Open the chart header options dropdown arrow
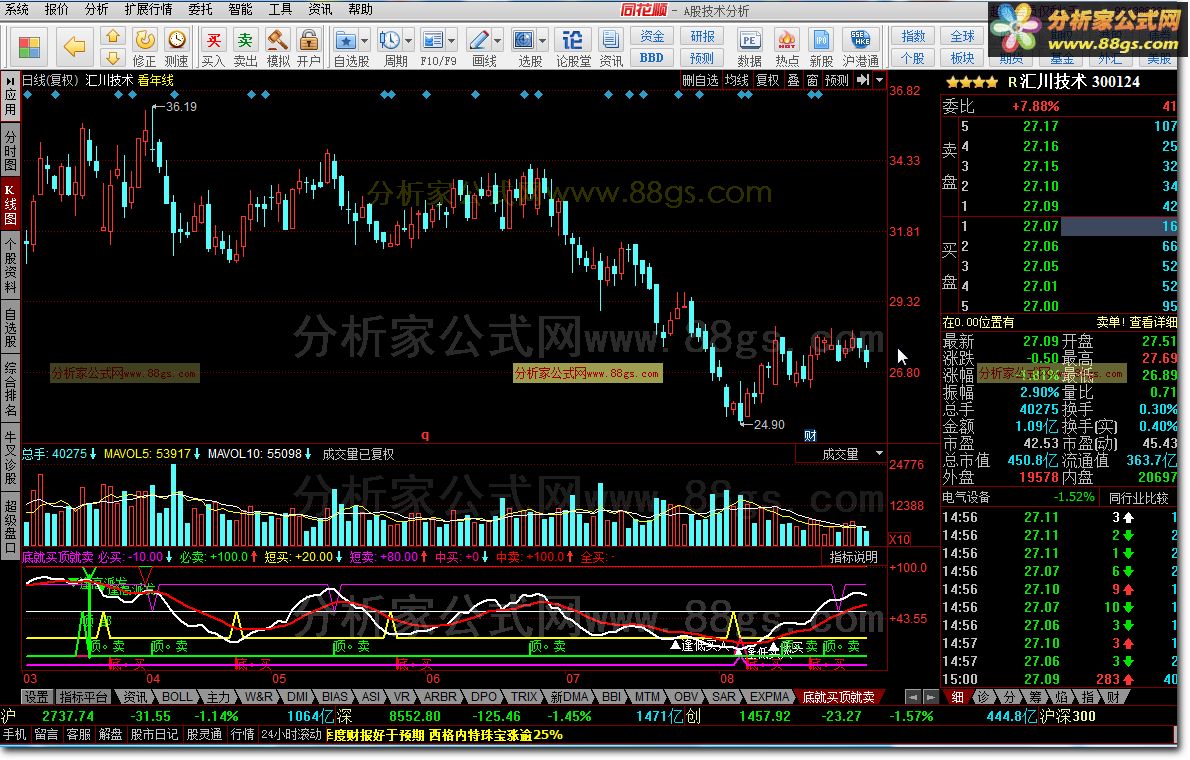The width and height of the screenshot is (1190, 760). click(880, 80)
